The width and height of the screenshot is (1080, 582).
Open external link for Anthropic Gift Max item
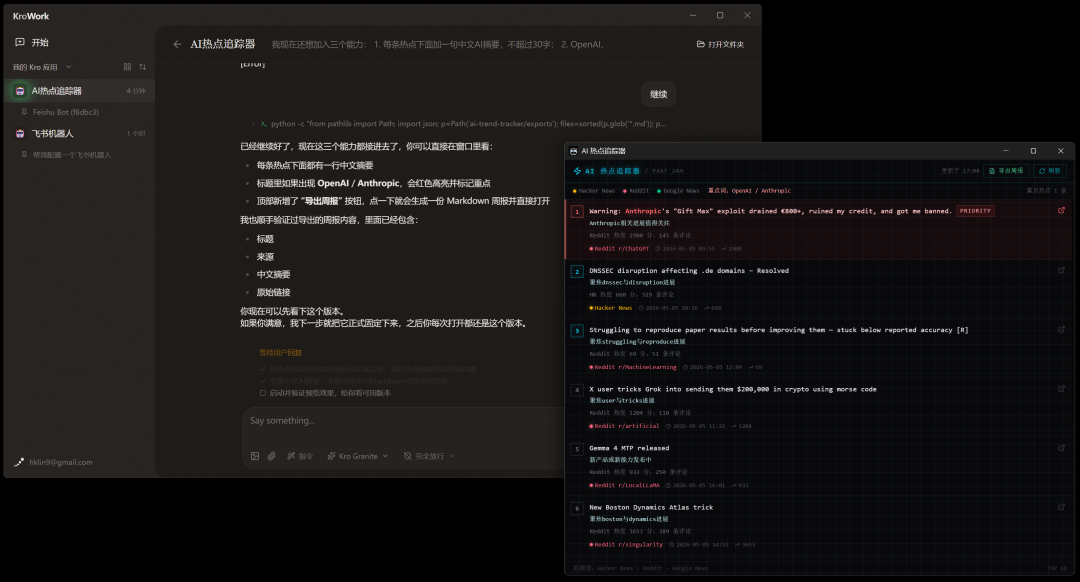click(x=1061, y=211)
